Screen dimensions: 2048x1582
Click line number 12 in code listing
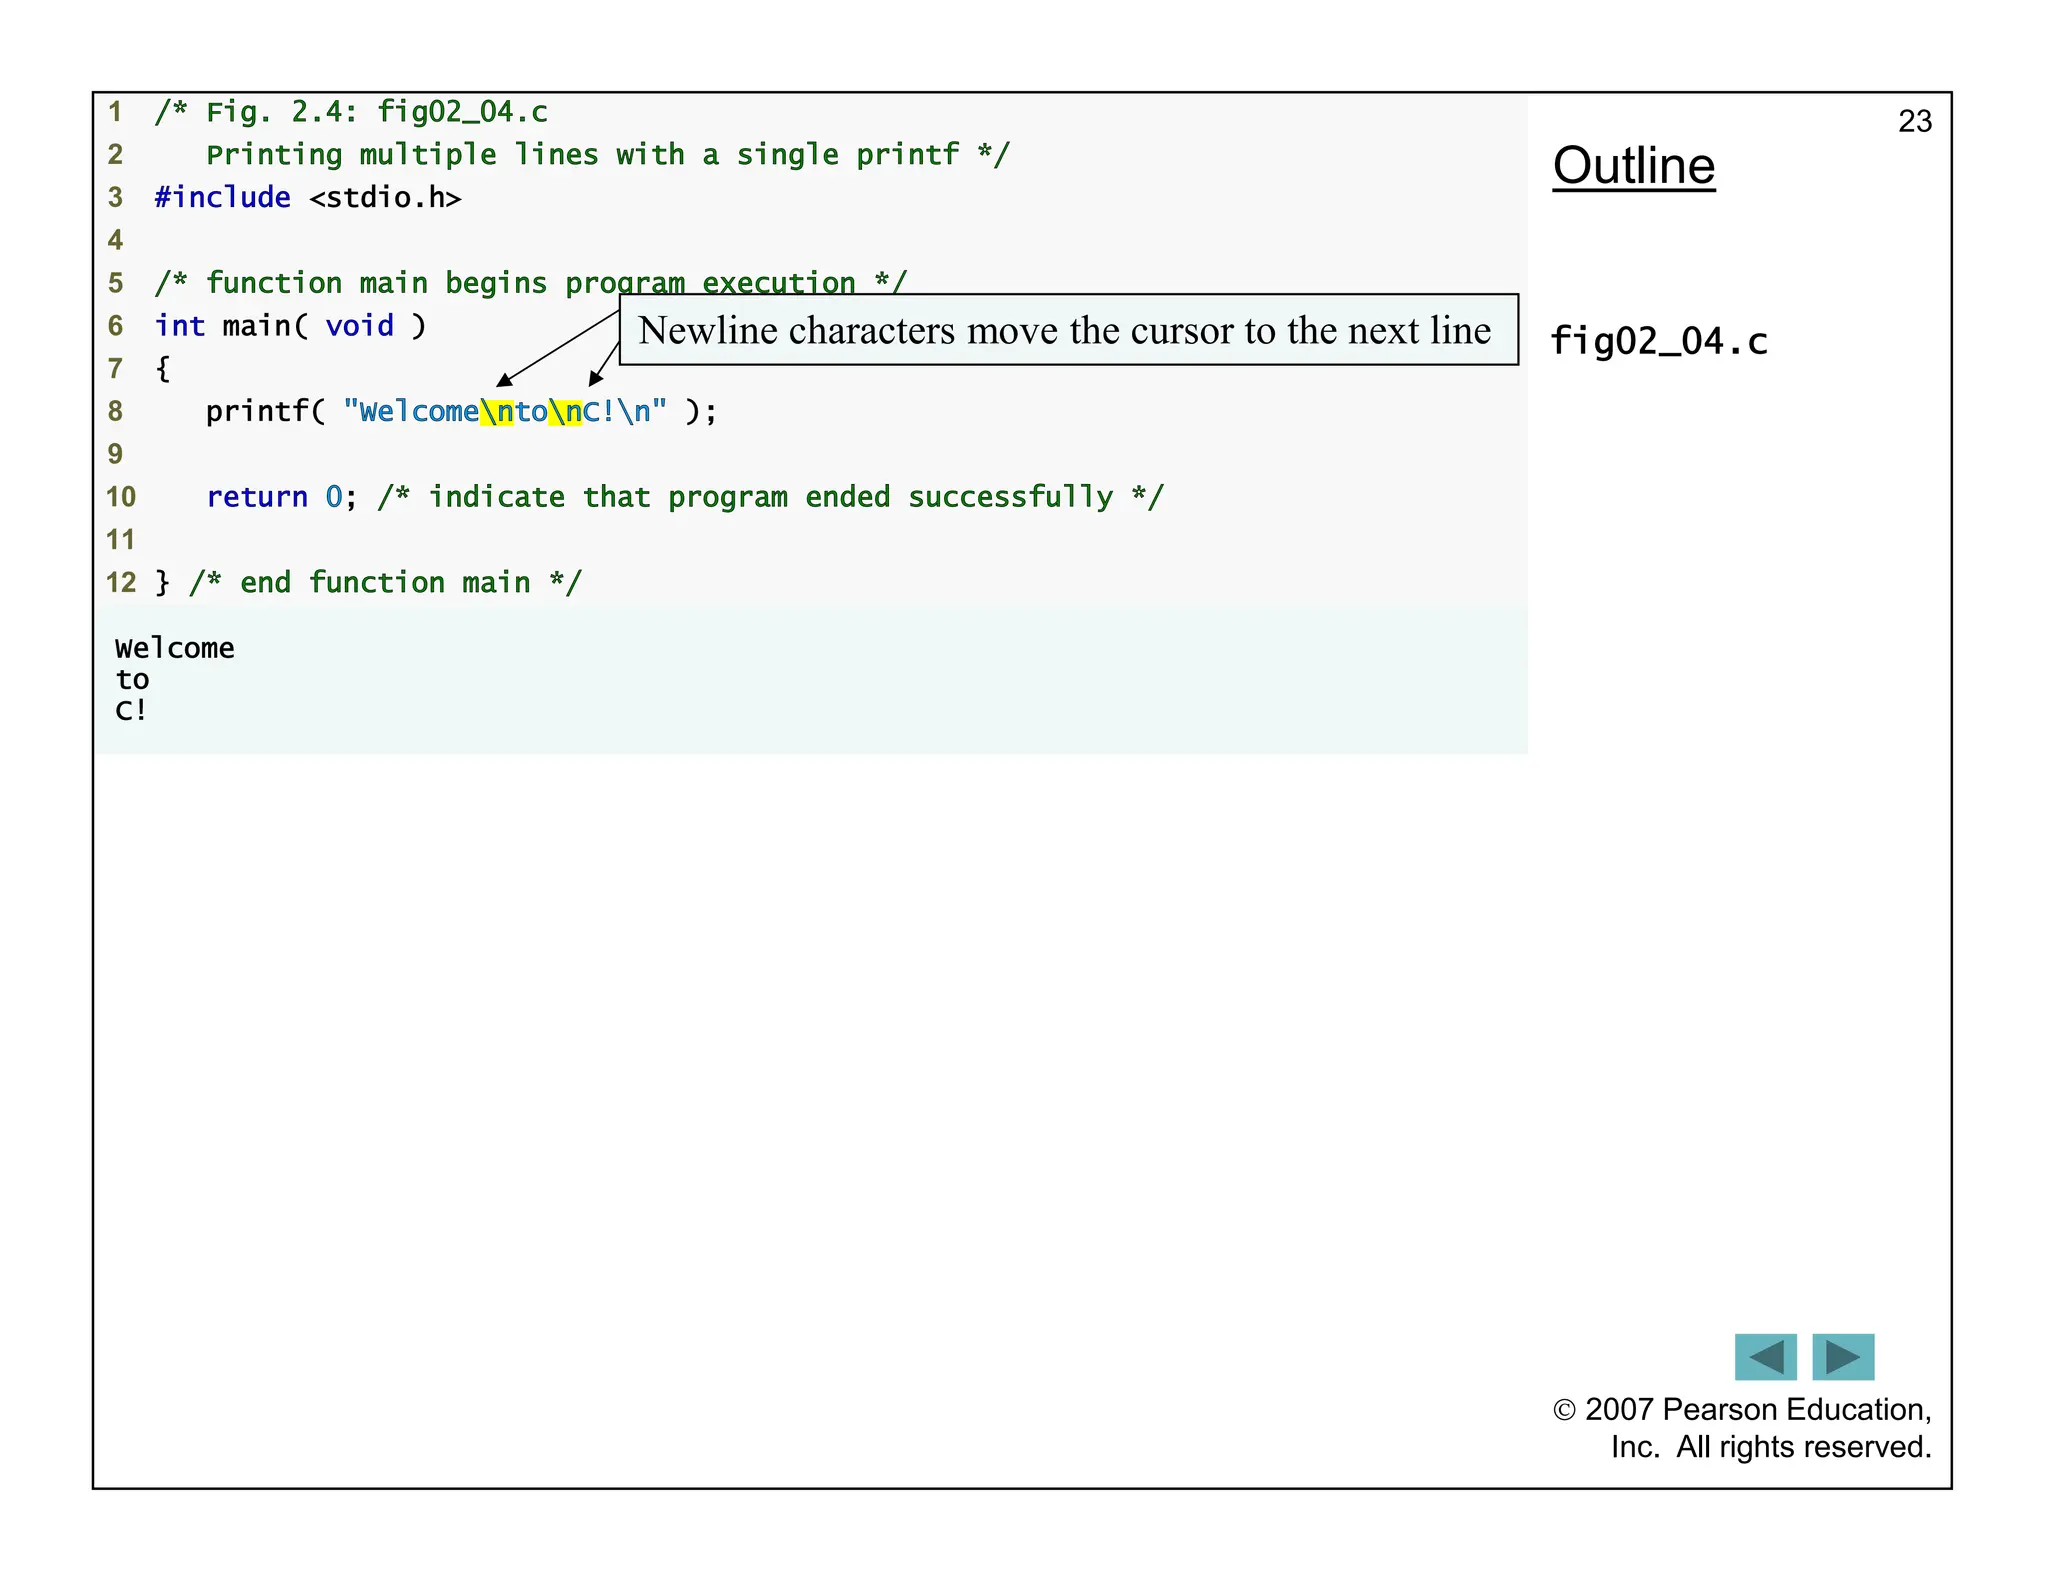coord(120,583)
